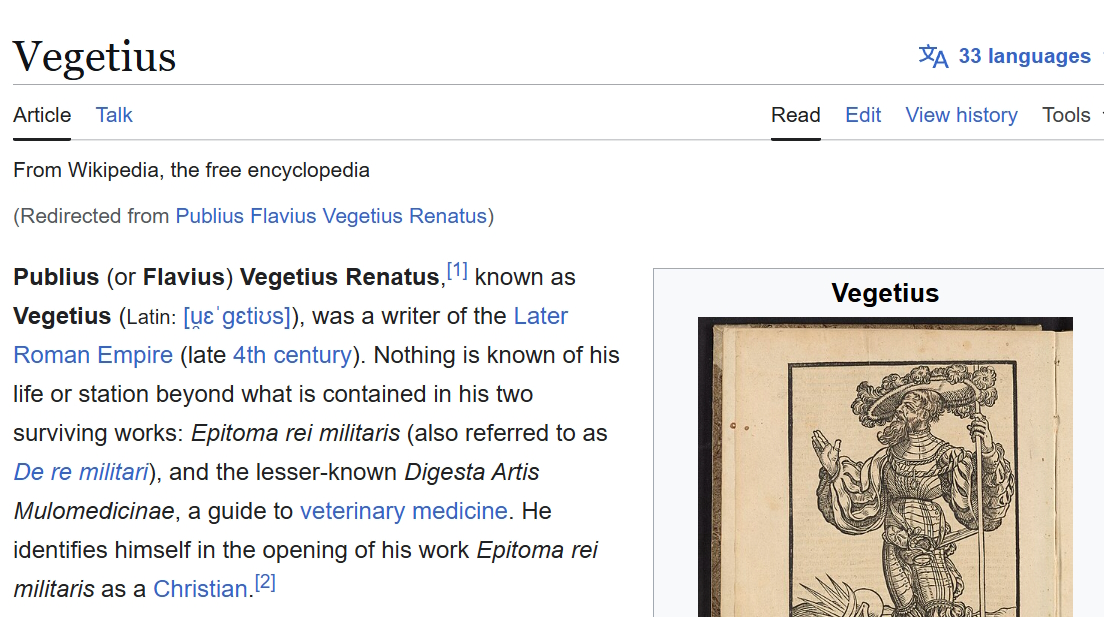Viewport: 1104px width, 617px height.
Task: Open footnote reference 2
Action: 265,582
